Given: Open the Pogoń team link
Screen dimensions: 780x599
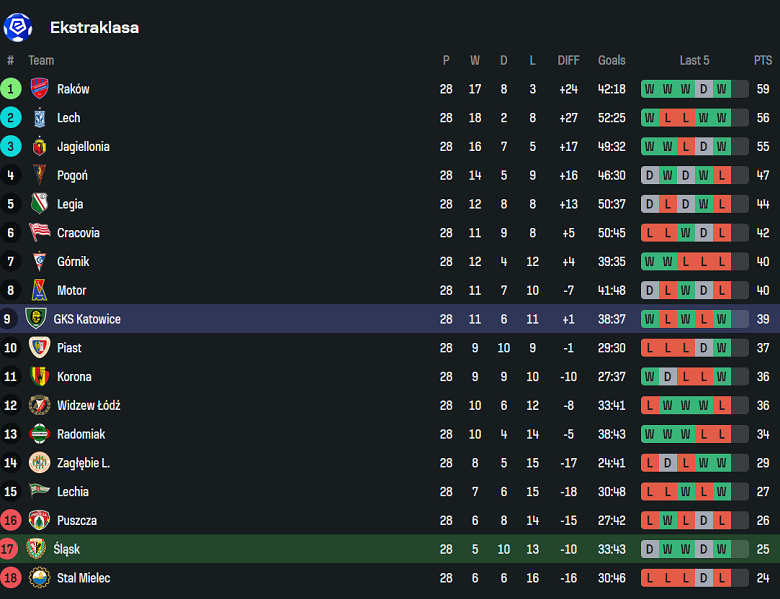Looking at the screenshot, I should pyautogui.click(x=72, y=176).
